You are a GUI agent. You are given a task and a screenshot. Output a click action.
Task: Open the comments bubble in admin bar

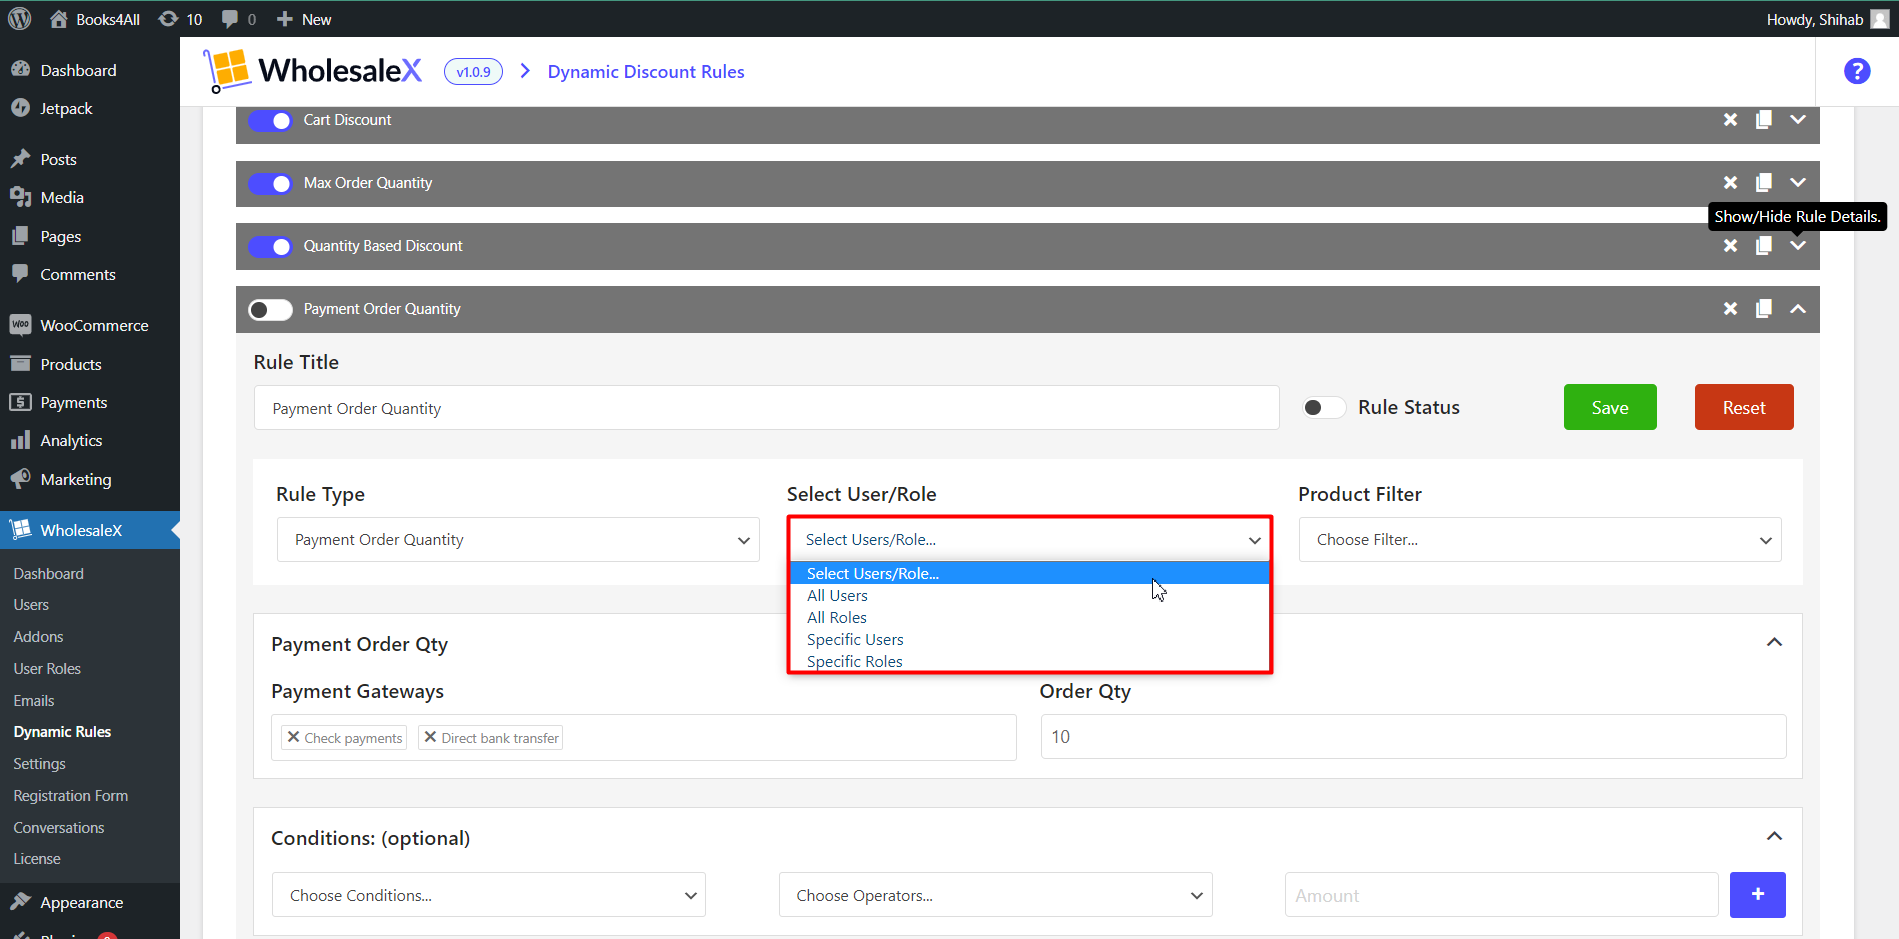(238, 19)
